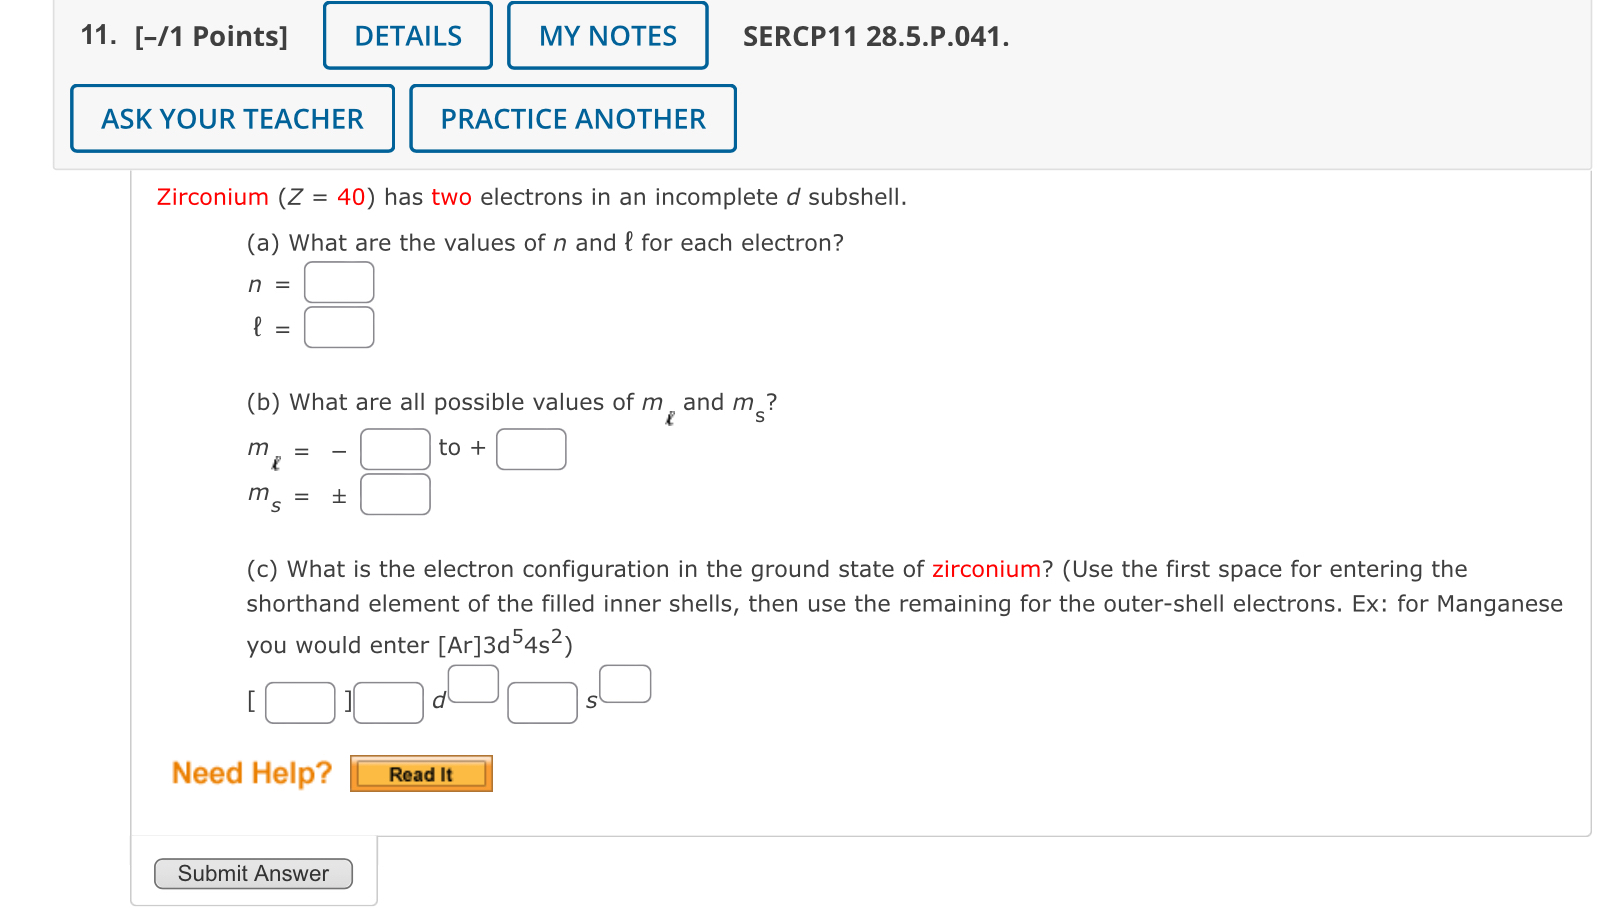
Task: Open MY NOTES
Action: click(606, 35)
